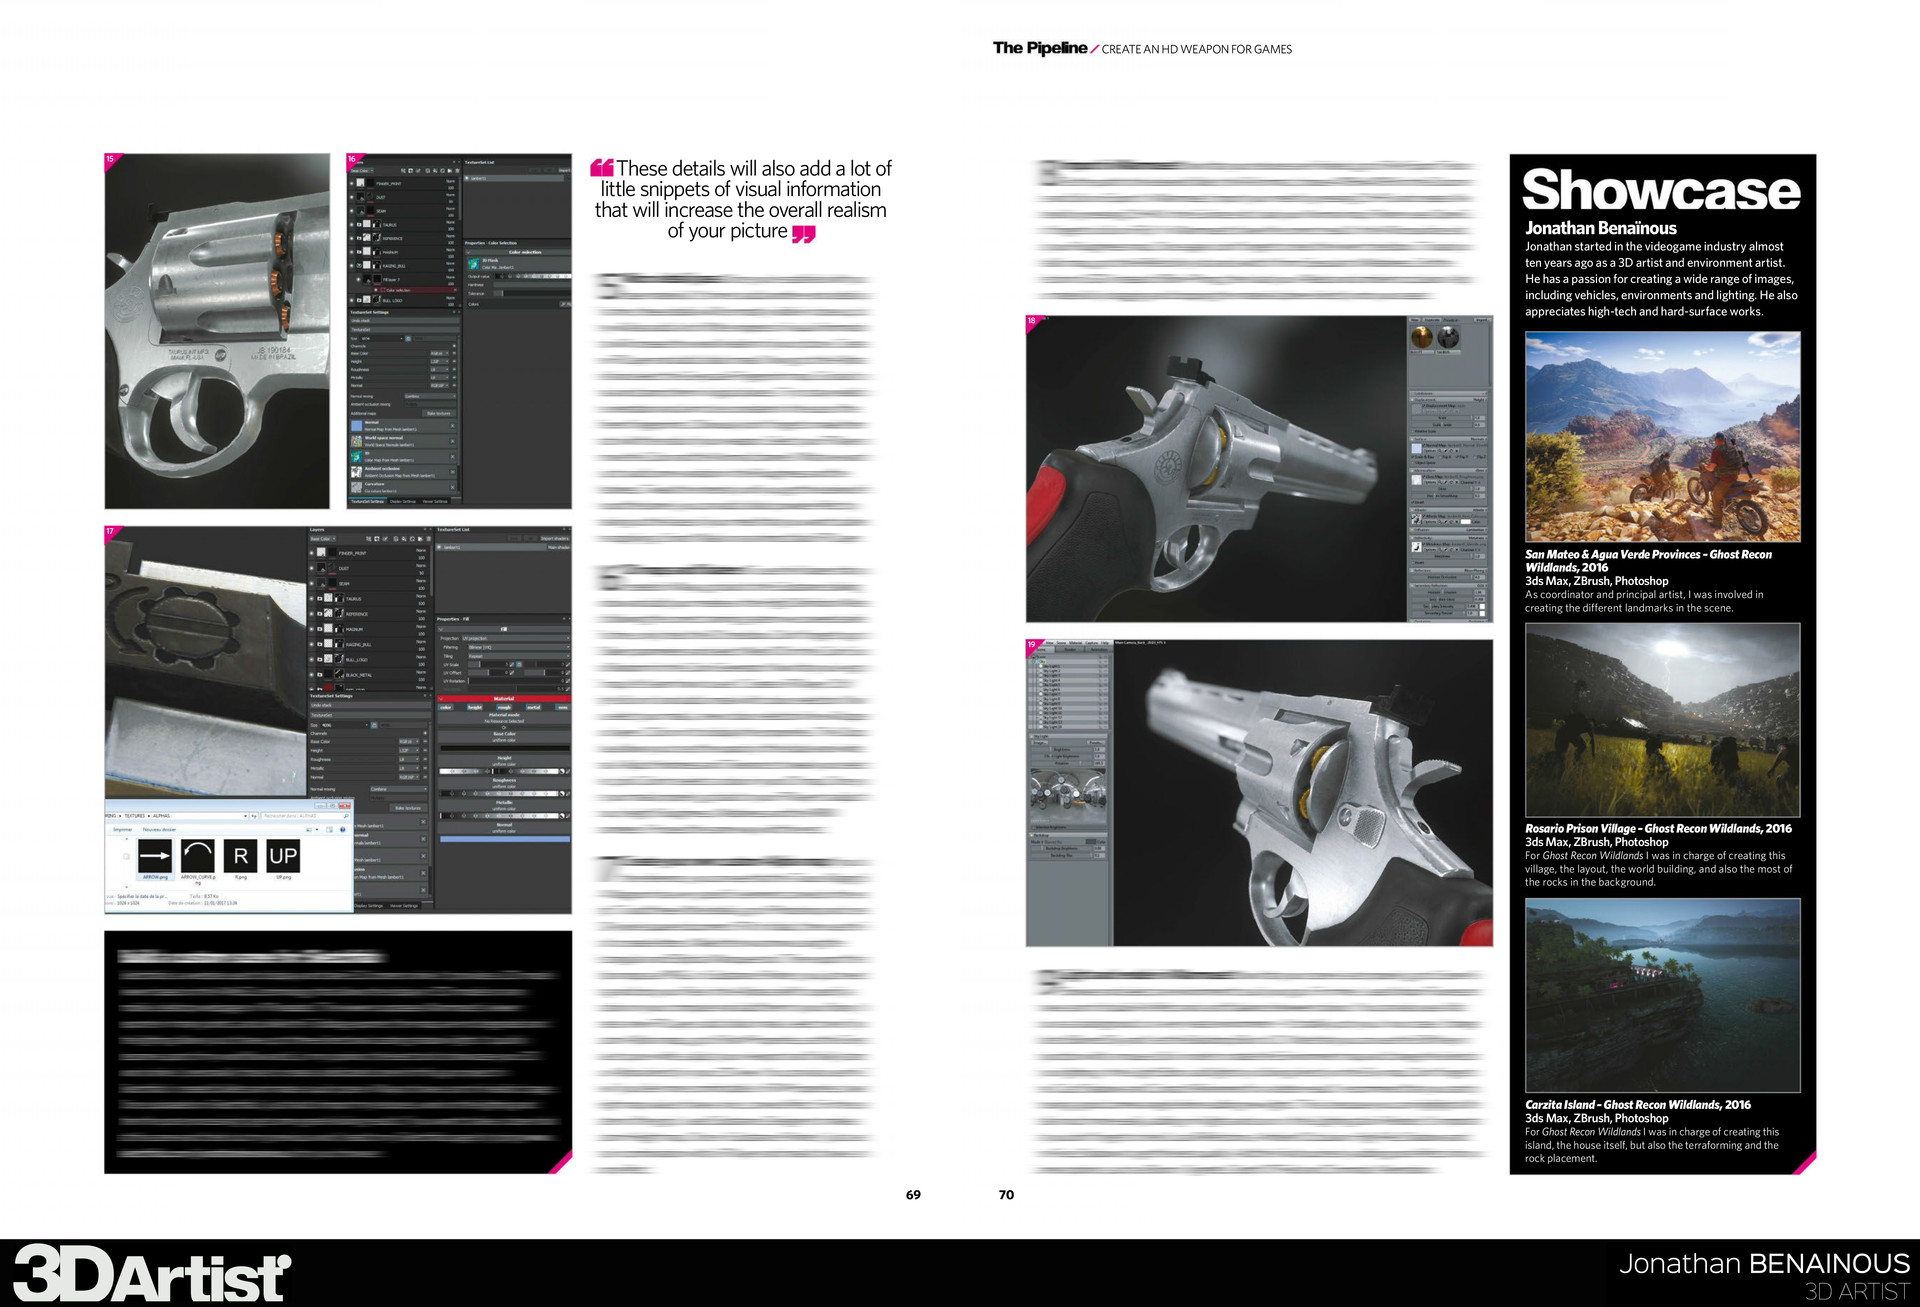Select the R.png alpha thumbnail
1920x1307 pixels.
tap(240, 856)
